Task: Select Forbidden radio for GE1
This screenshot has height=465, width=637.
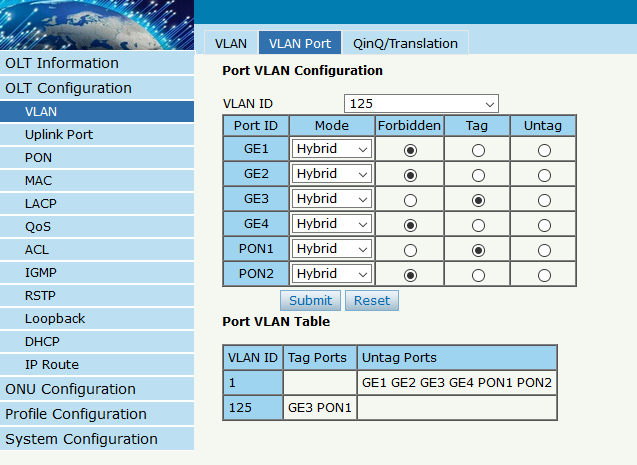Action: [410, 150]
